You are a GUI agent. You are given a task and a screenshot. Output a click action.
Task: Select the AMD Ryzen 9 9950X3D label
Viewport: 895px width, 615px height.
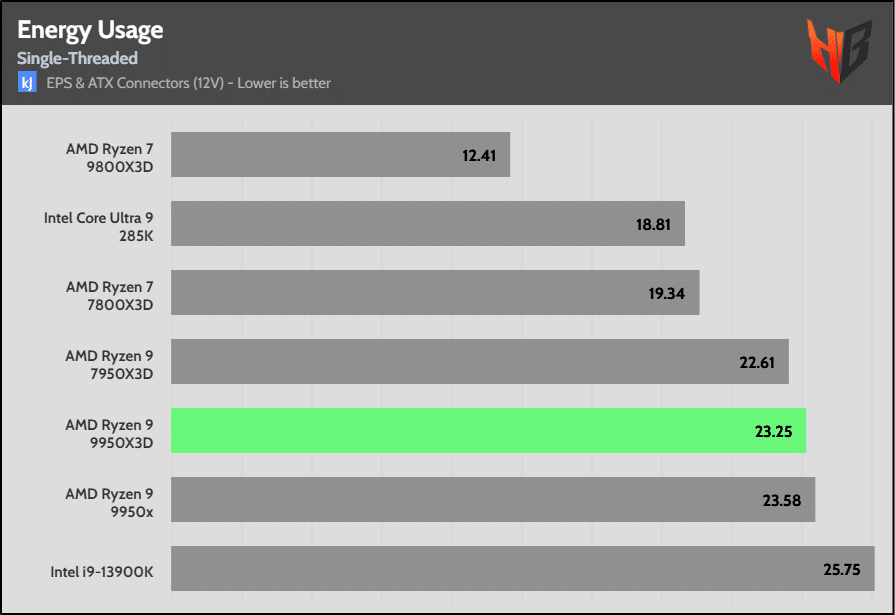click(x=110, y=431)
